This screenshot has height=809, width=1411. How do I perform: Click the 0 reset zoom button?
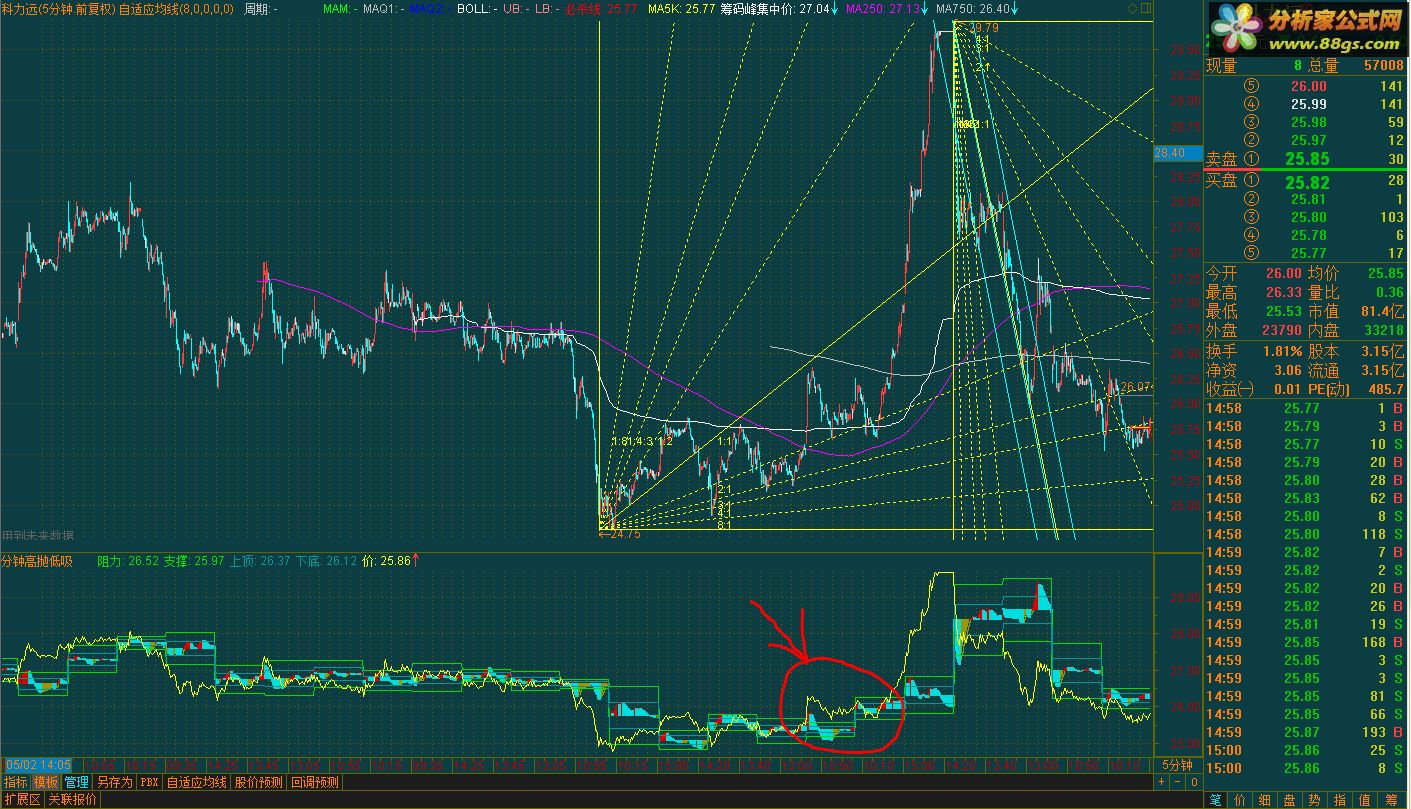point(1194,782)
